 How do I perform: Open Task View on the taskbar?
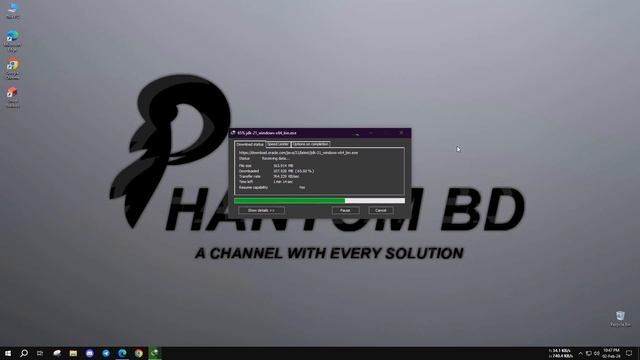click(40, 353)
